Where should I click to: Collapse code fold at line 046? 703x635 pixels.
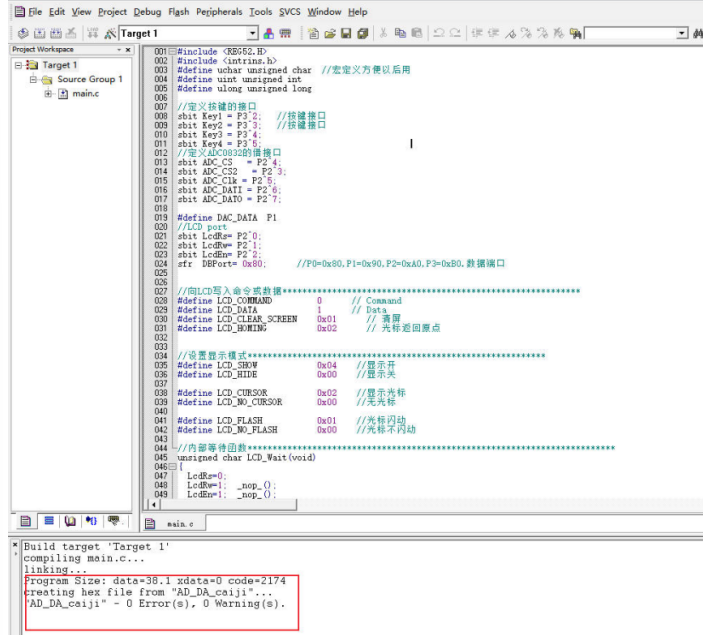coord(172,466)
